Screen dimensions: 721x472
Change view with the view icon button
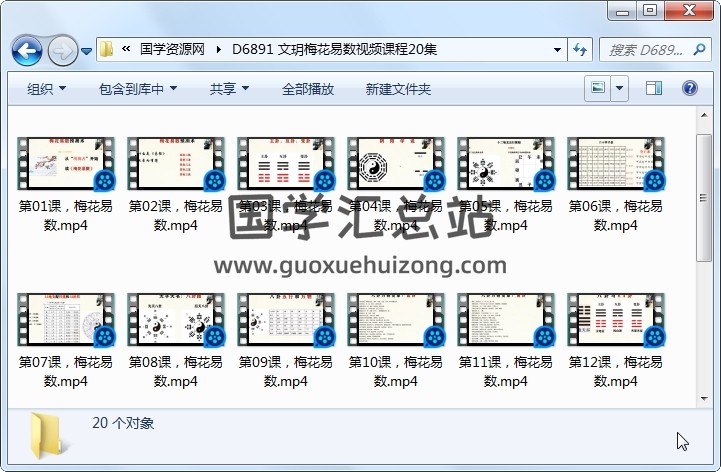597,88
